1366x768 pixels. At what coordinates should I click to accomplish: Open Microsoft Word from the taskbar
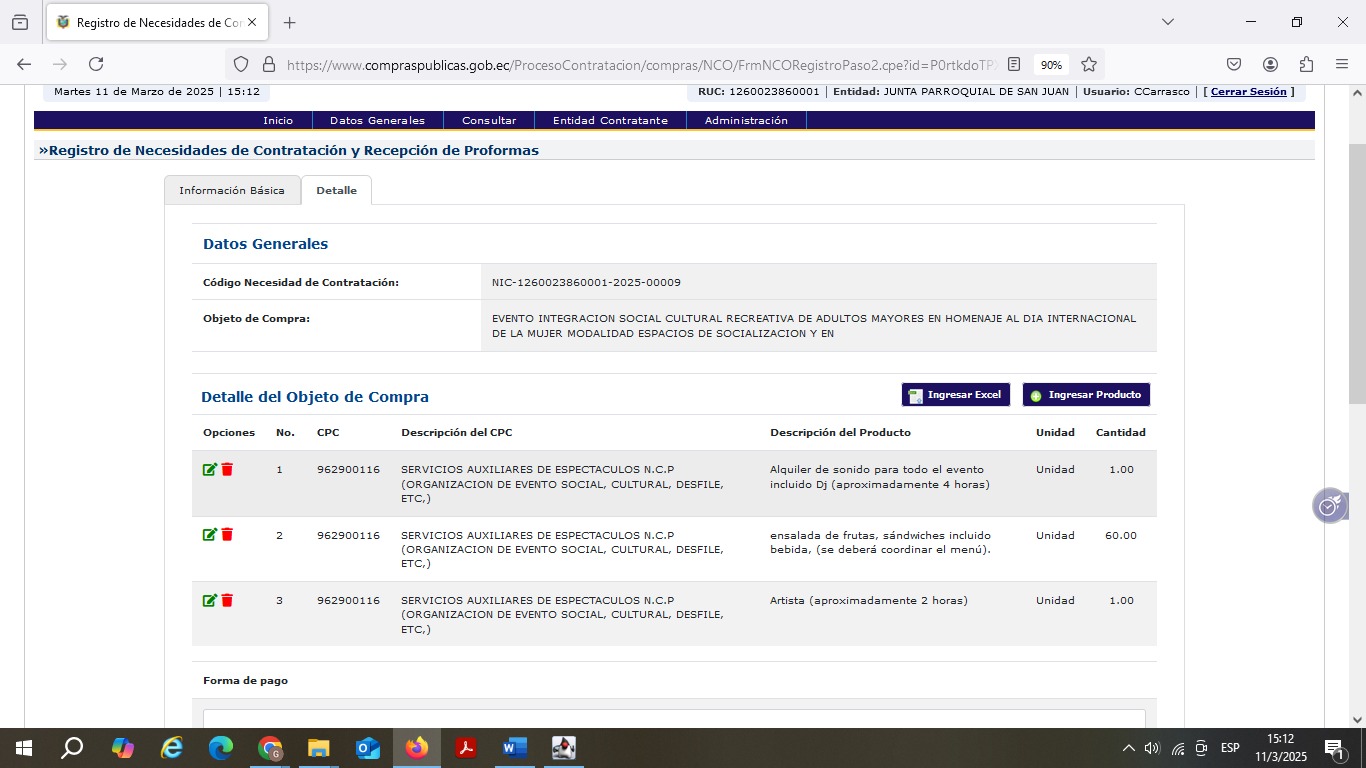click(514, 748)
